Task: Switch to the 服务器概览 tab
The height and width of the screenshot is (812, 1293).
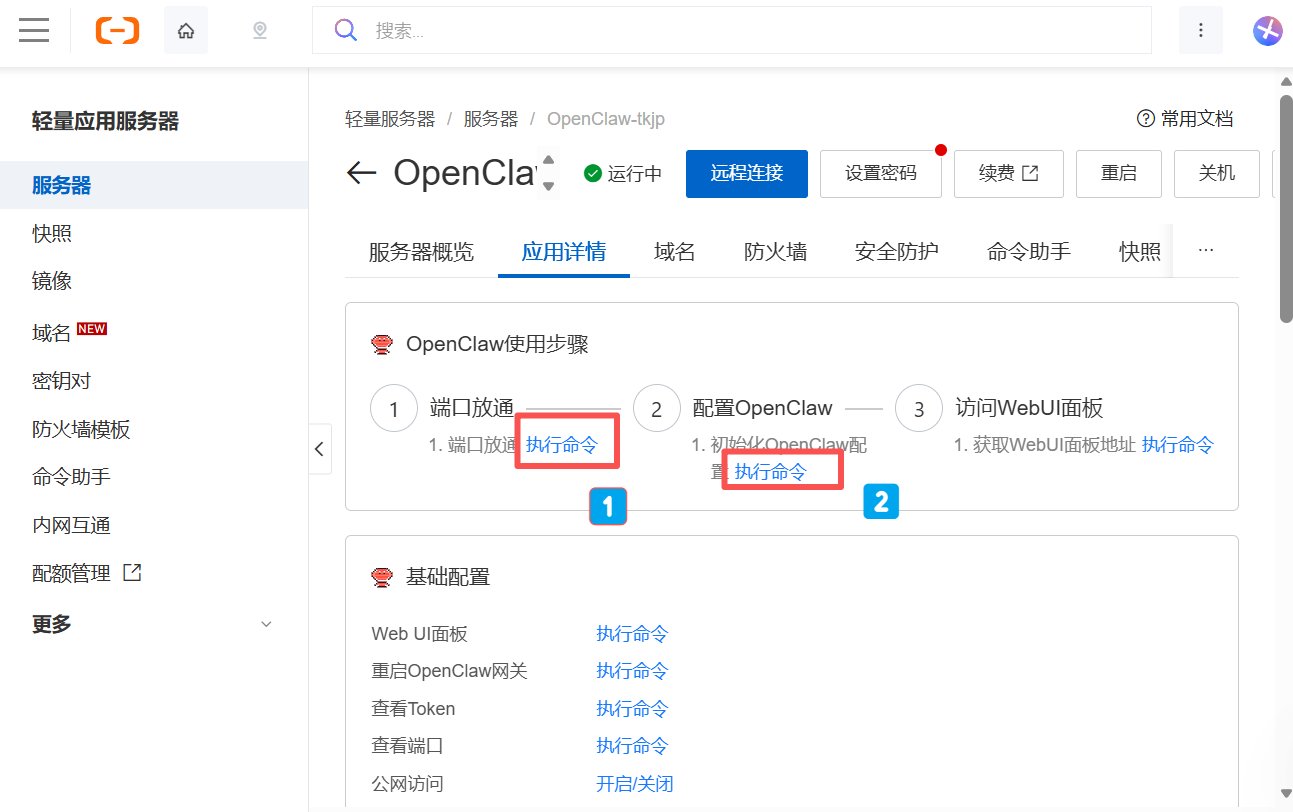Action: [421, 251]
